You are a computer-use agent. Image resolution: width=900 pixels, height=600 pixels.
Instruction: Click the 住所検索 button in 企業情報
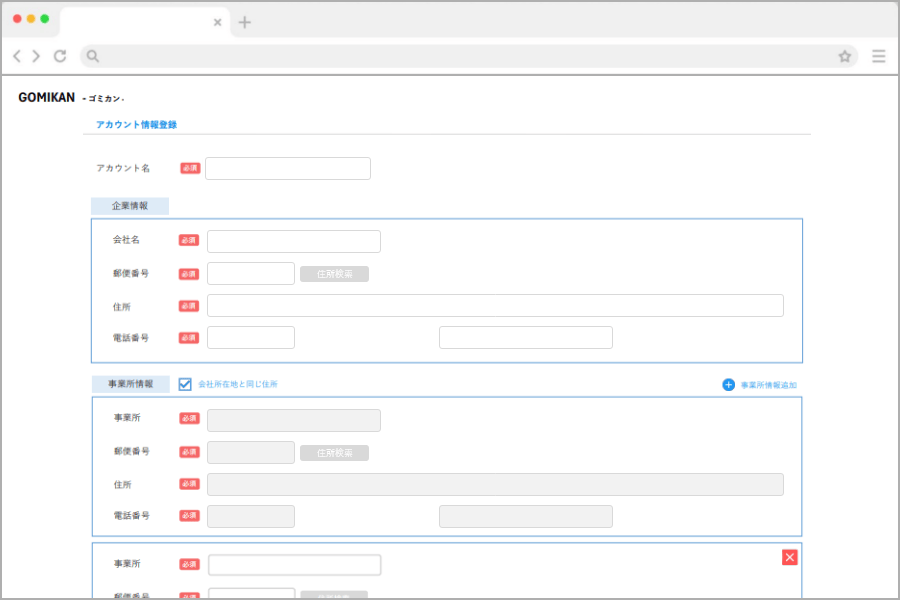point(334,274)
